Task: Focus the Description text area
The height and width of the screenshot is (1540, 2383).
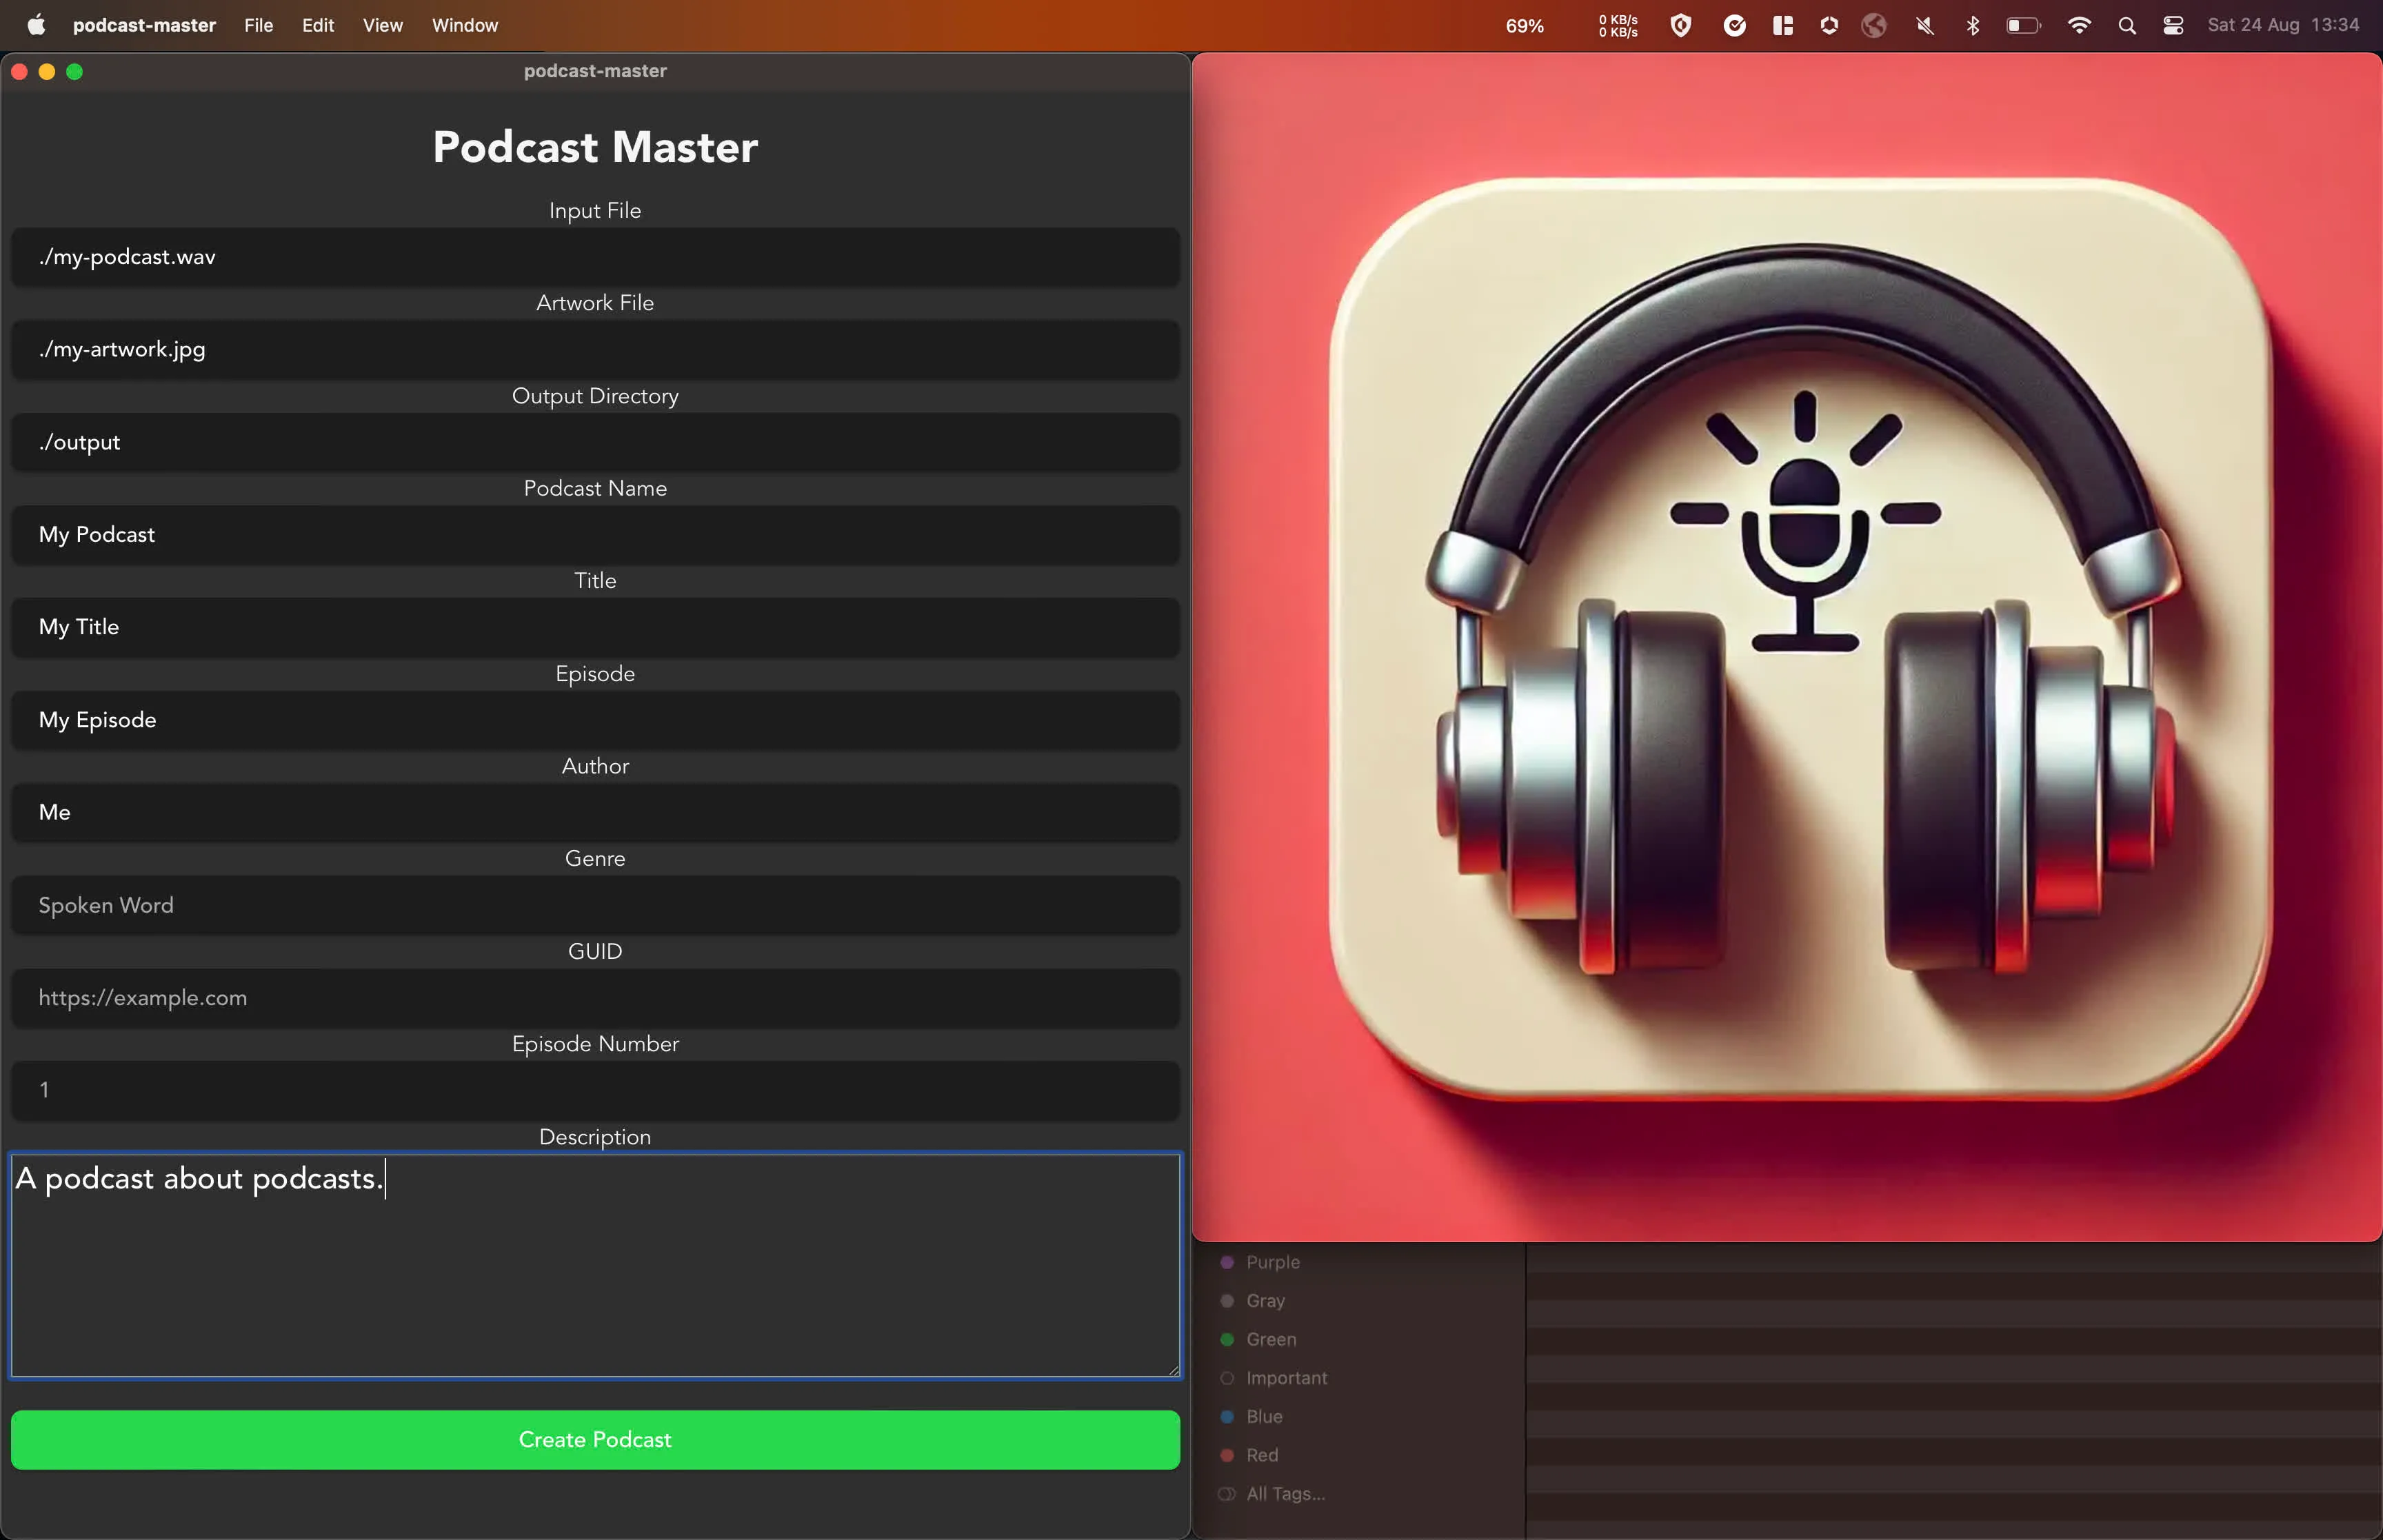Action: [594, 1265]
